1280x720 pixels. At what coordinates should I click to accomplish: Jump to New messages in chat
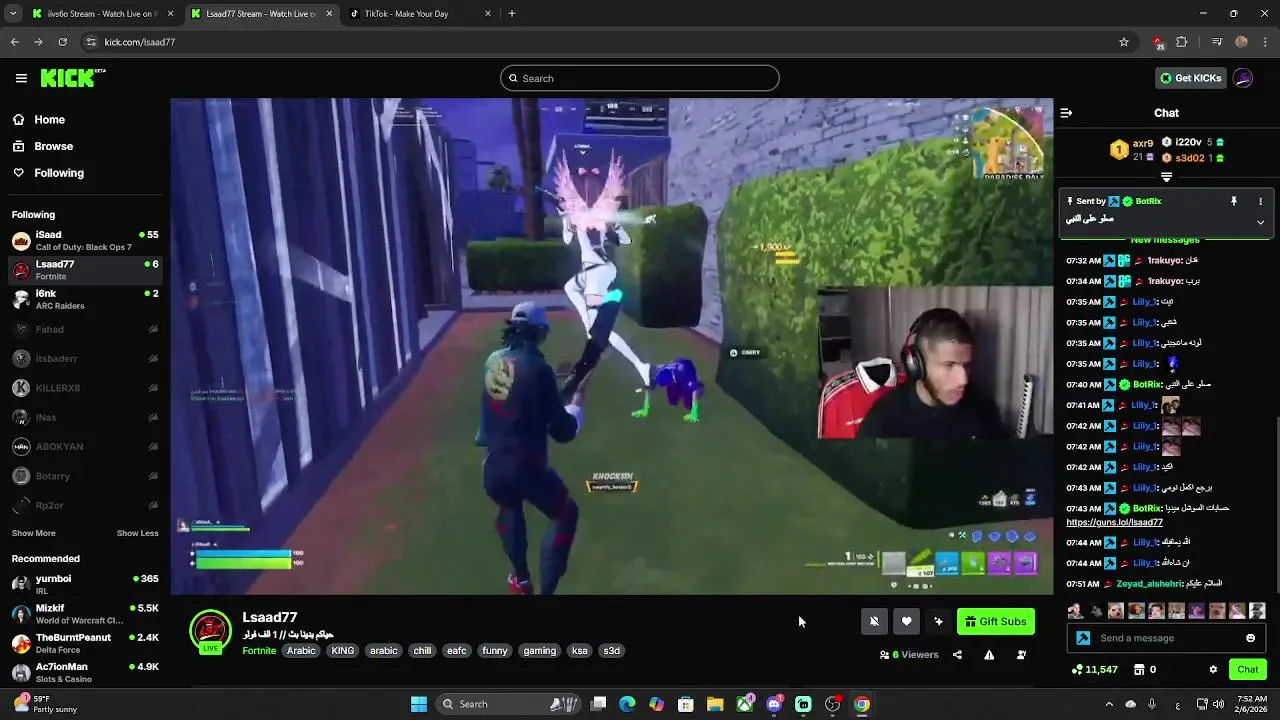(x=1165, y=240)
